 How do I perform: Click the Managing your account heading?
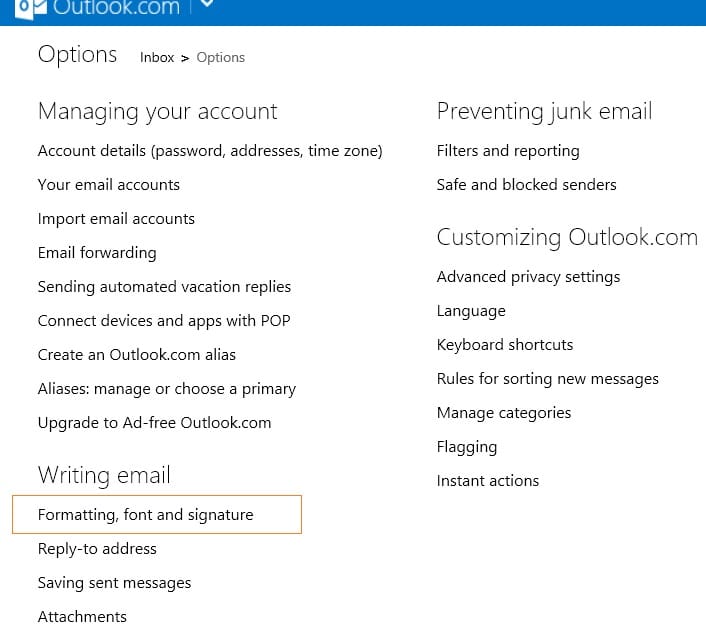click(158, 112)
